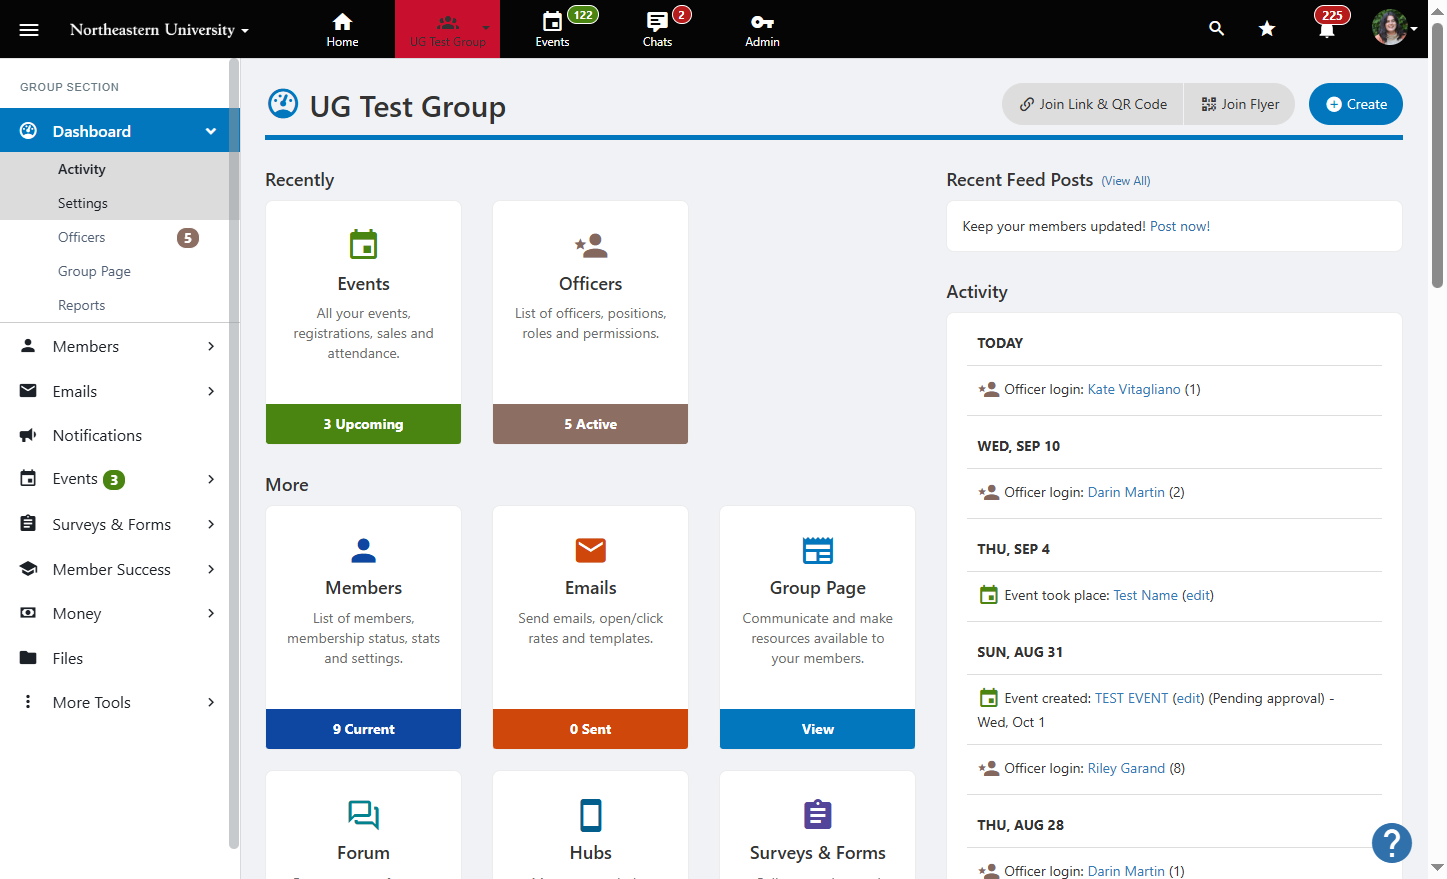Open Northeastern University dropdown
1447x879 pixels.
tap(159, 30)
